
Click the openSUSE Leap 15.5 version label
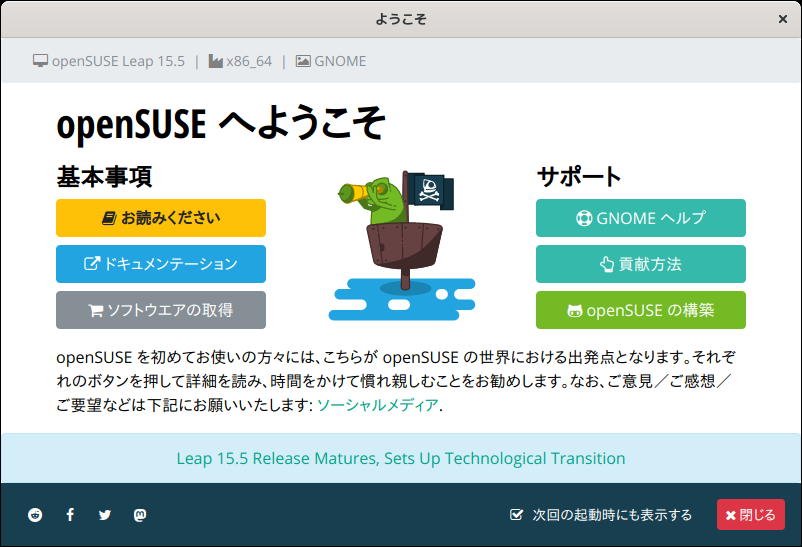point(109,61)
